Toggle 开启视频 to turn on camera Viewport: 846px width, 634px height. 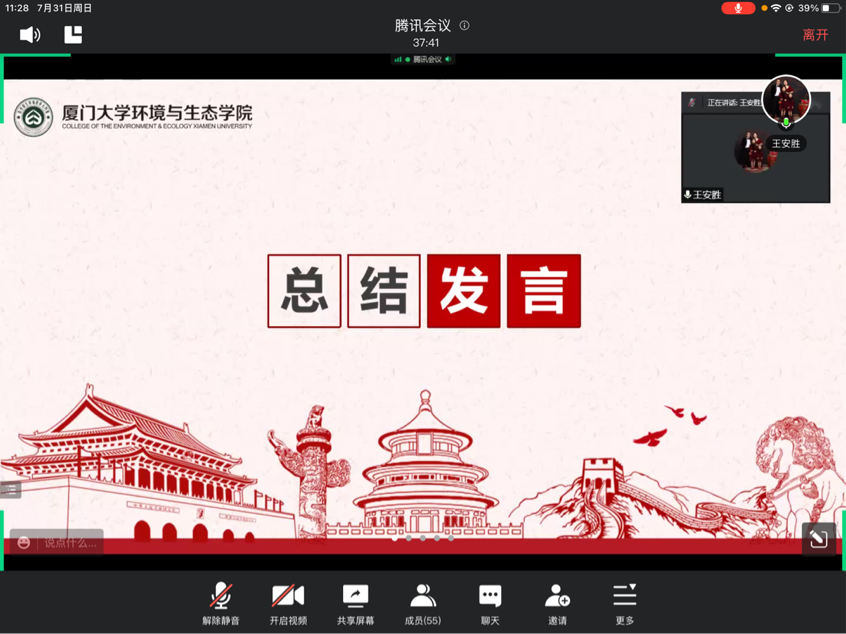[x=288, y=605]
